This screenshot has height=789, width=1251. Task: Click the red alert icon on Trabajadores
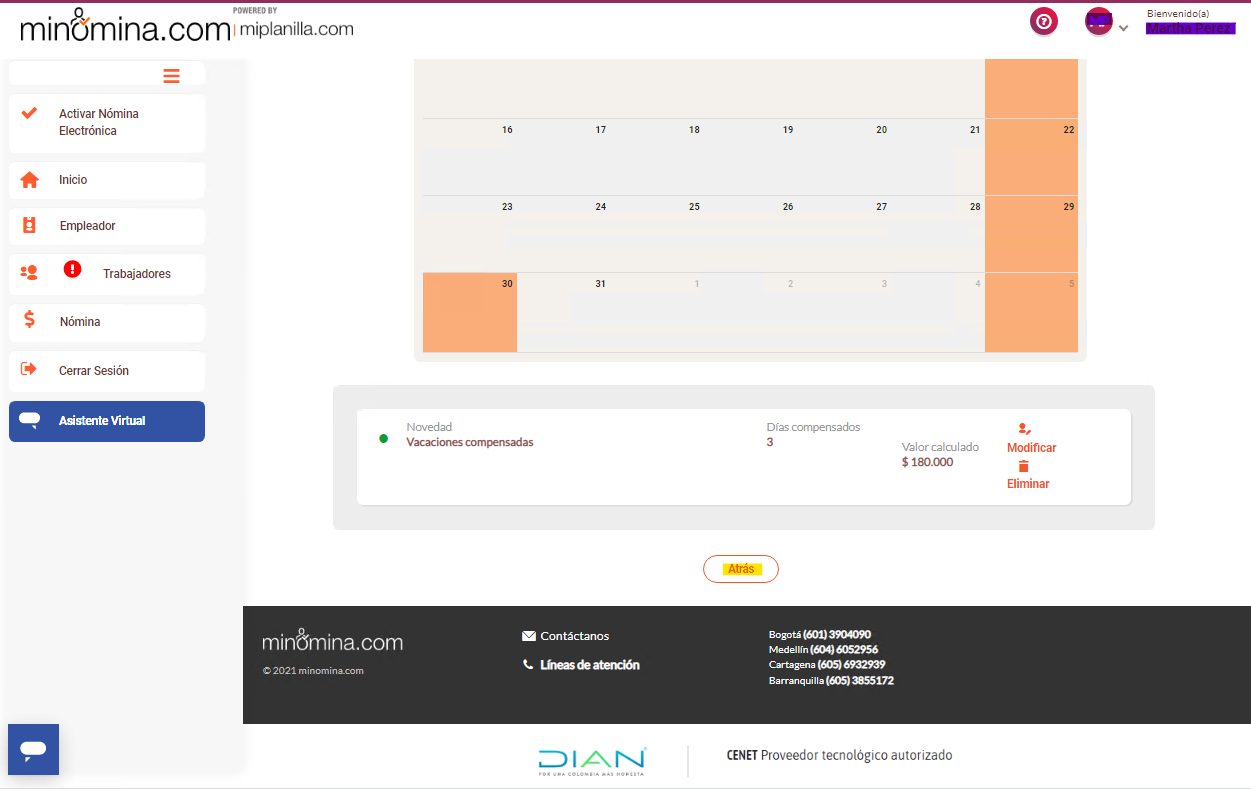pos(72,269)
